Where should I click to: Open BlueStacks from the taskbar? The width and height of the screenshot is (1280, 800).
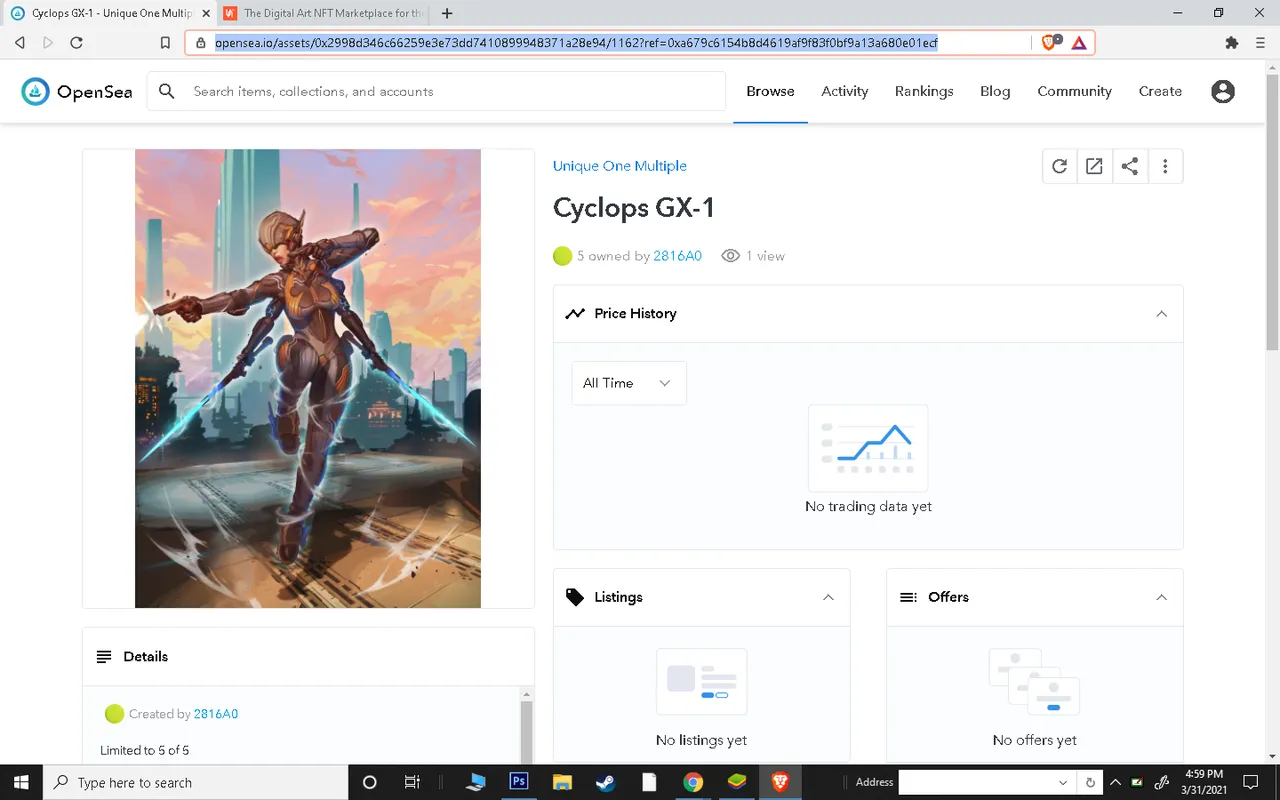[736, 782]
